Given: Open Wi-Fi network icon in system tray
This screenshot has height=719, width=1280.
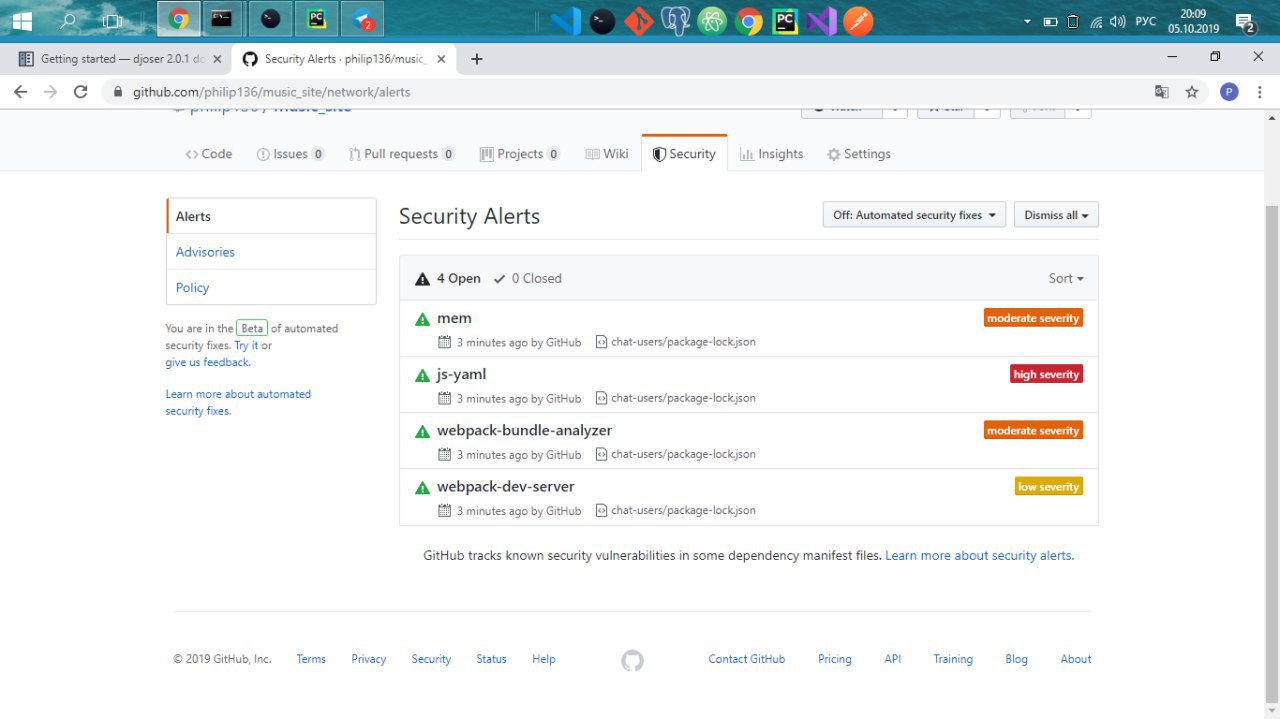Looking at the screenshot, I should tap(1096, 21).
